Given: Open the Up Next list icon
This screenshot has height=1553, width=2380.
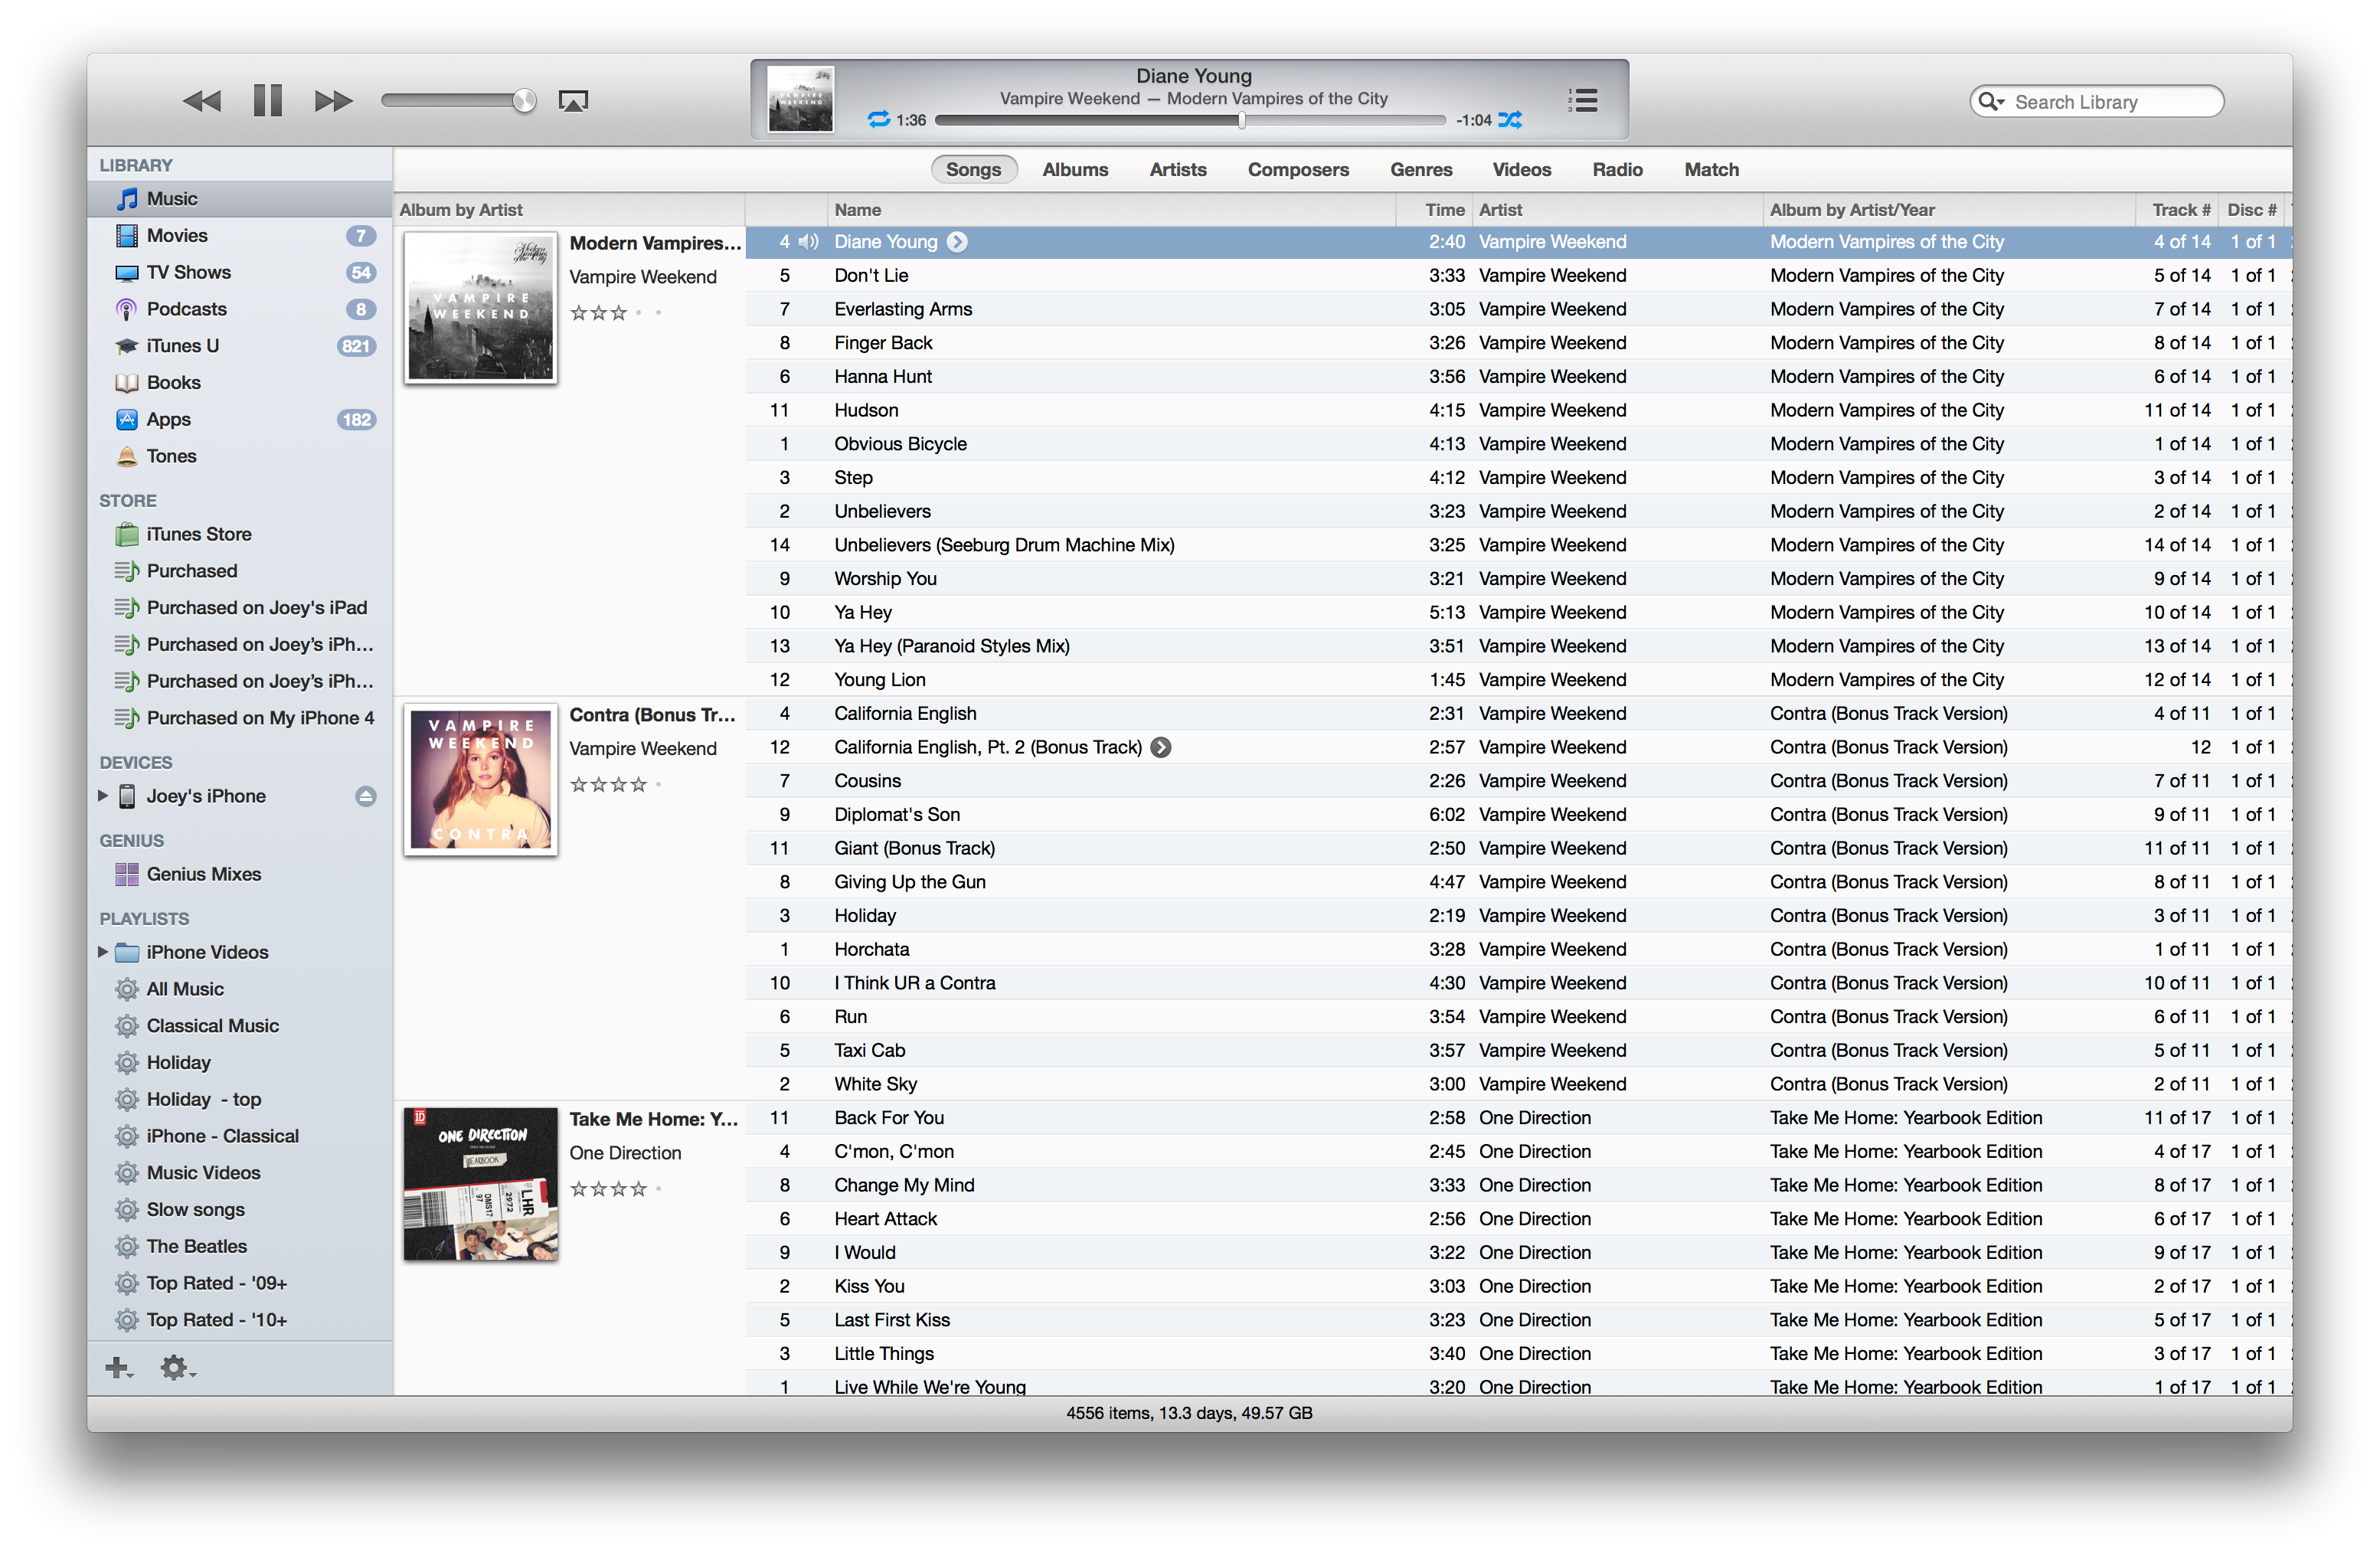Looking at the screenshot, I should tap(1583, 100).
